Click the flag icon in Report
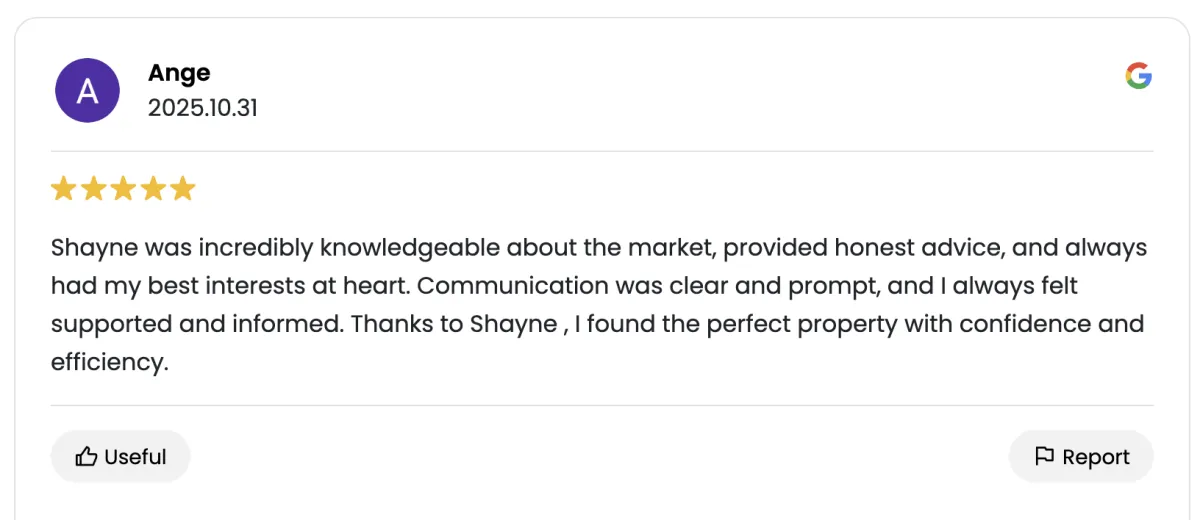Screen dimensions: 1200x520 coord(1044,457)
